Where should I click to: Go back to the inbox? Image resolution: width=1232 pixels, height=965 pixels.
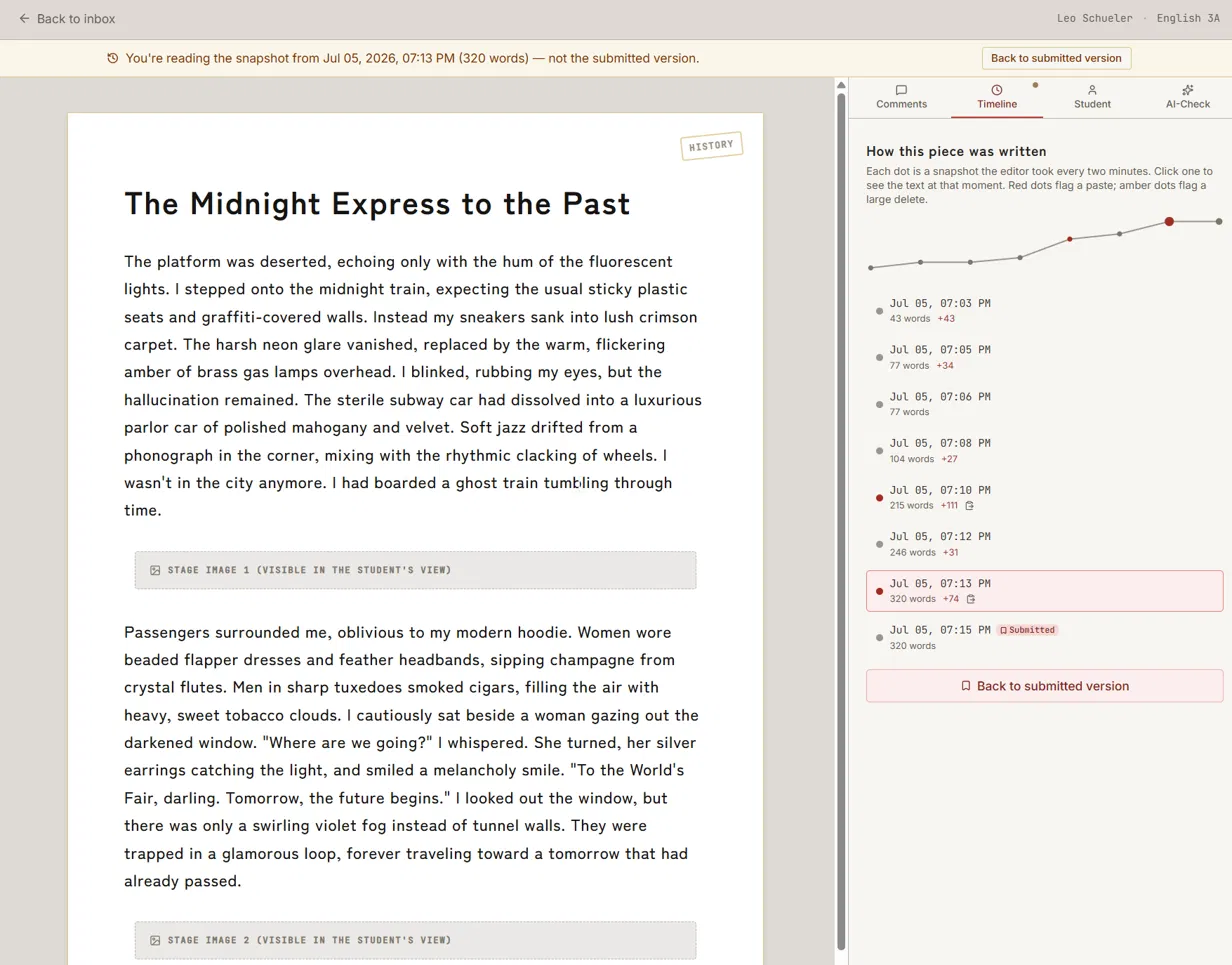point(66,18)
